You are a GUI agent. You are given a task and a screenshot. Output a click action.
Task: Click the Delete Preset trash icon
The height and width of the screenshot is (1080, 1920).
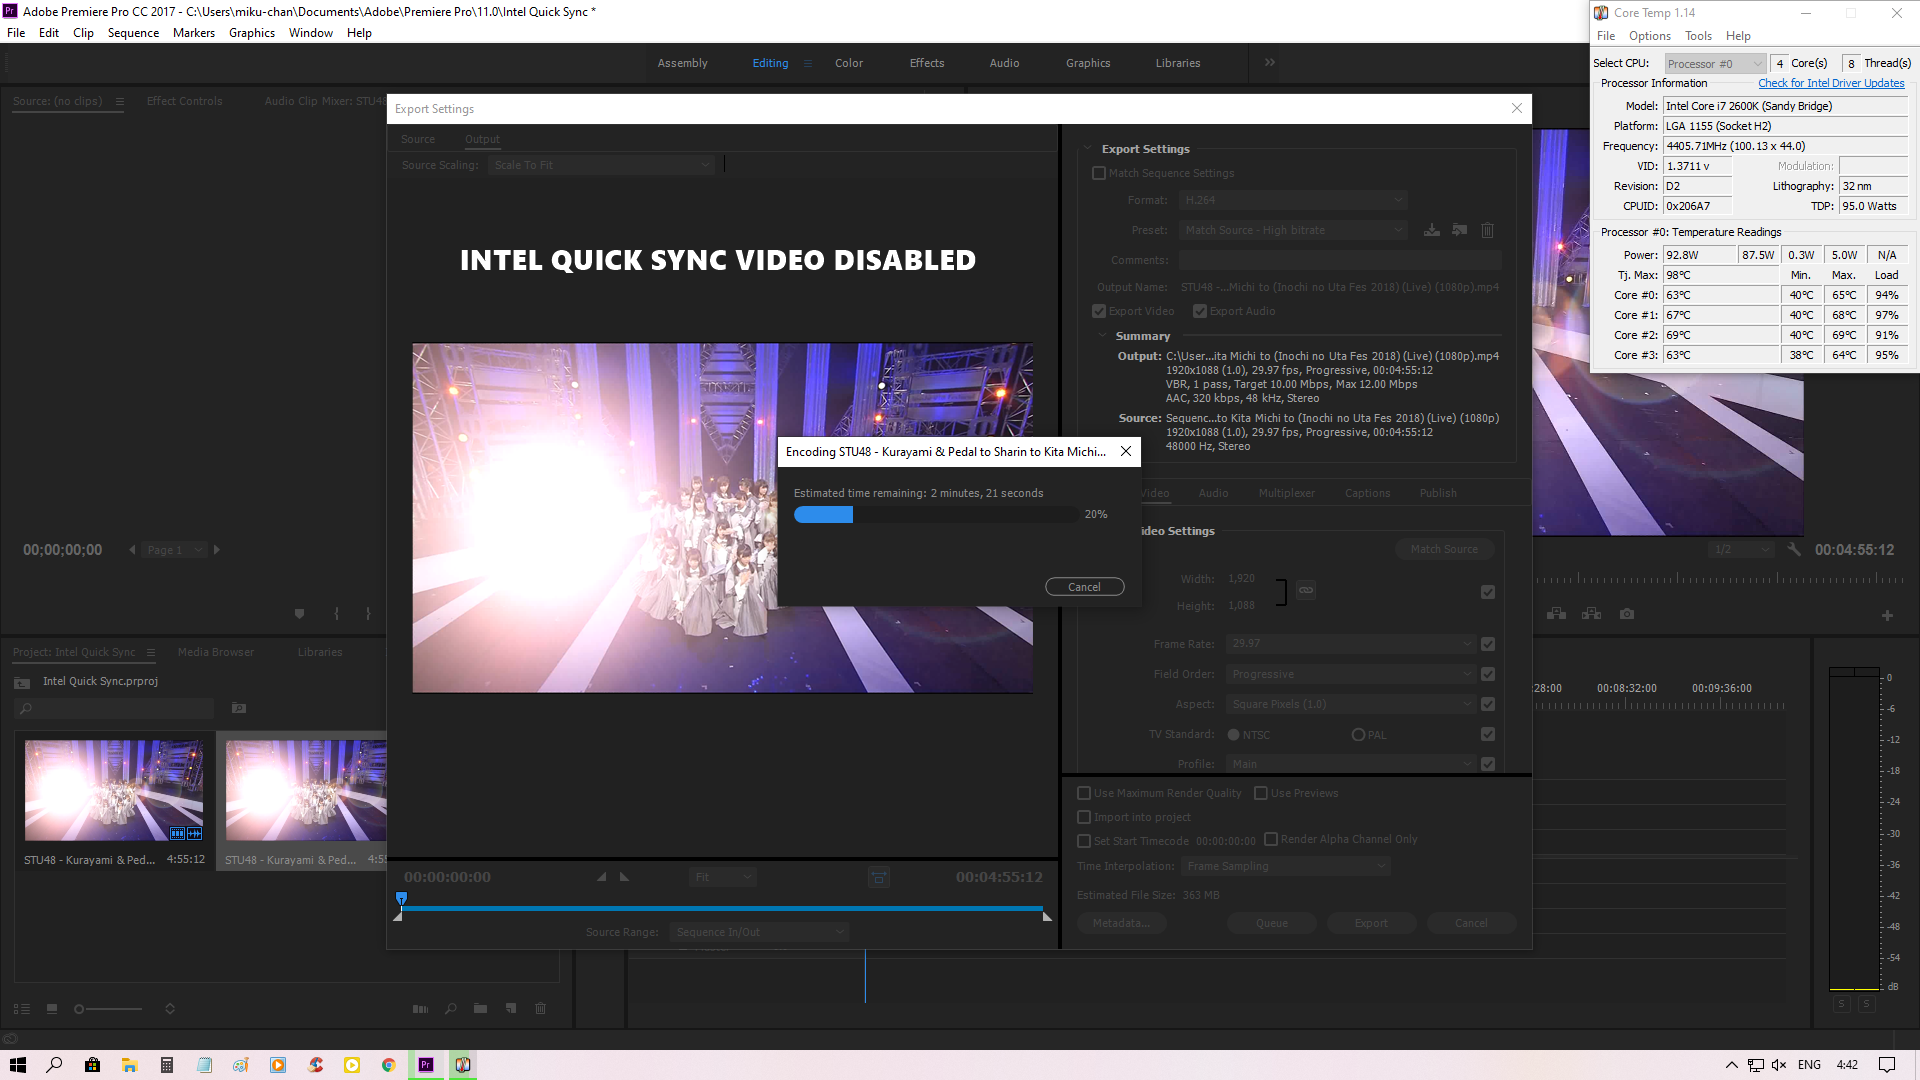[x=1487, y=230]
